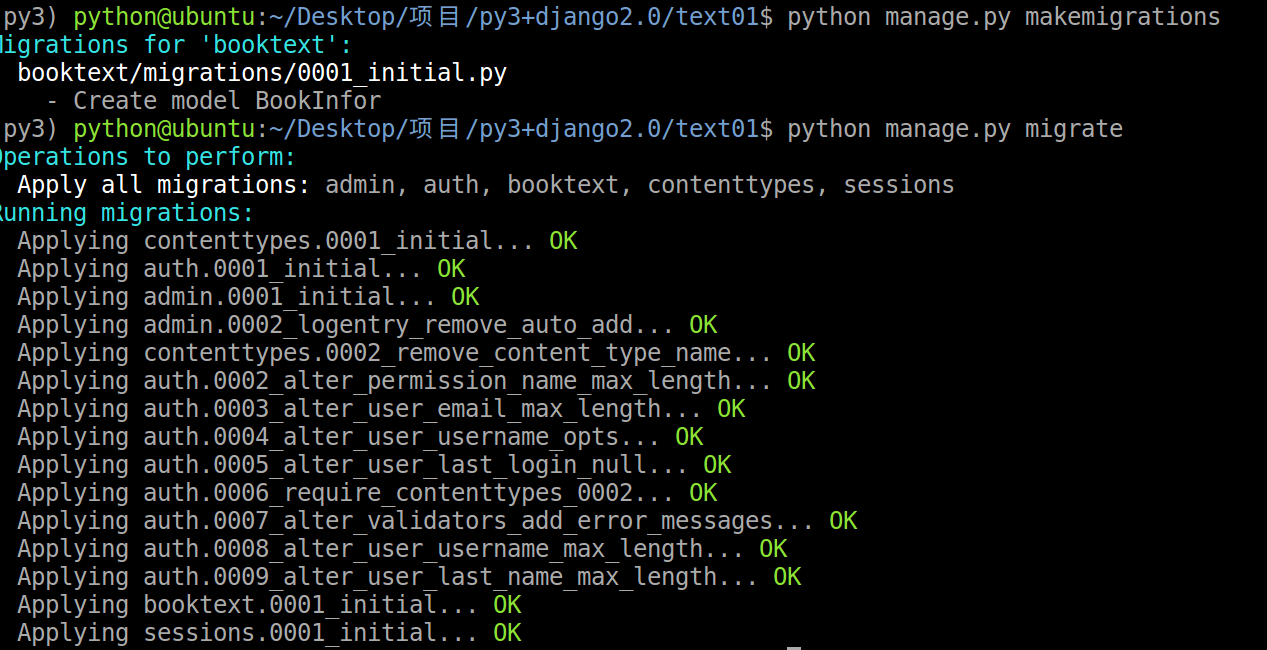This screenshot has height=650, width=1267.
Task: Click 'Applying auth.0001_initial...' line
Action: tap(220, 269)
